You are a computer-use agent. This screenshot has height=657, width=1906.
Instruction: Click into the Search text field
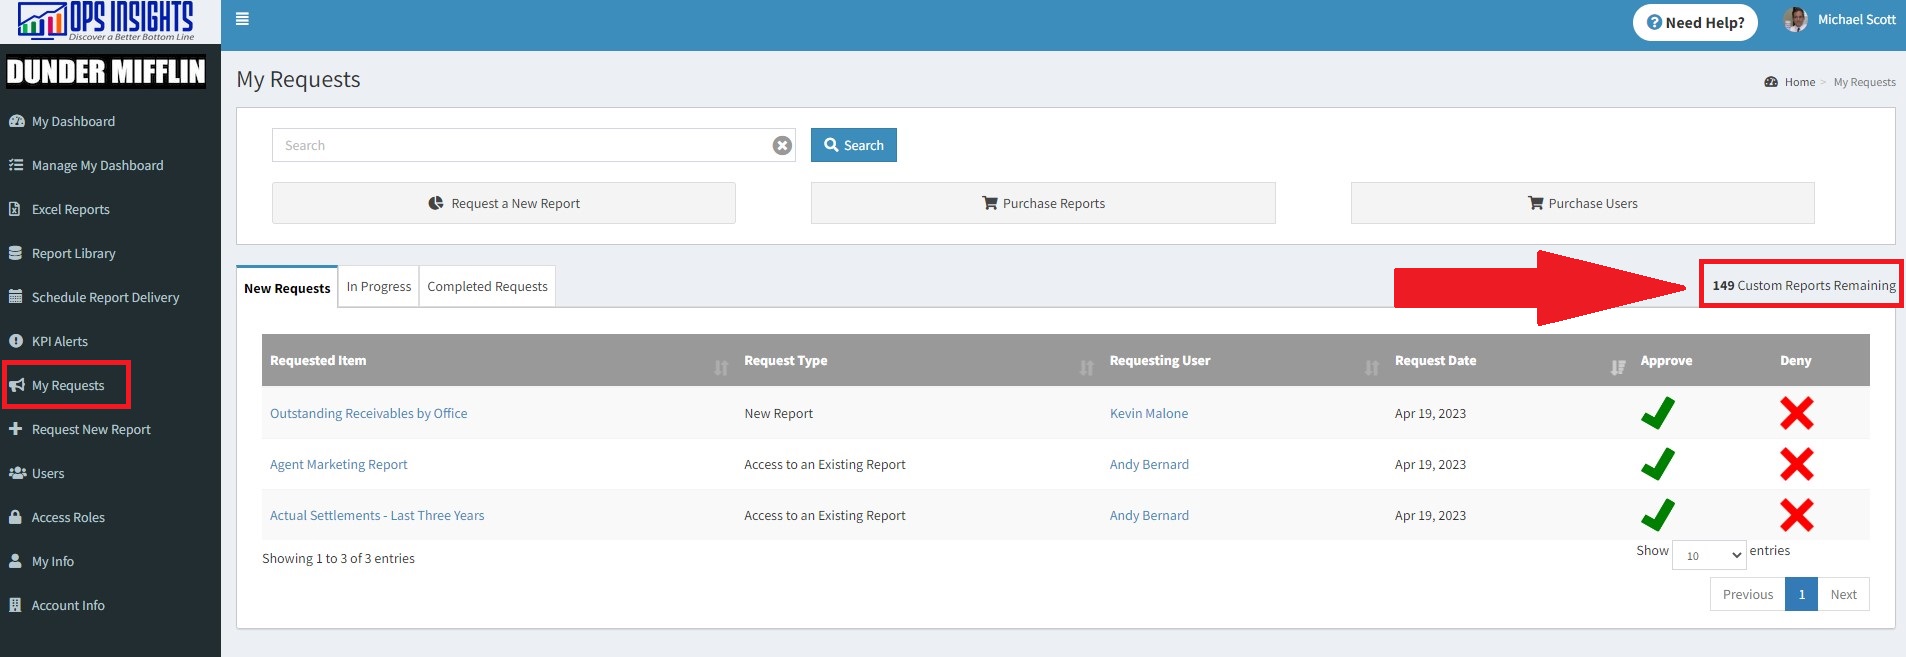coord(520,146)
